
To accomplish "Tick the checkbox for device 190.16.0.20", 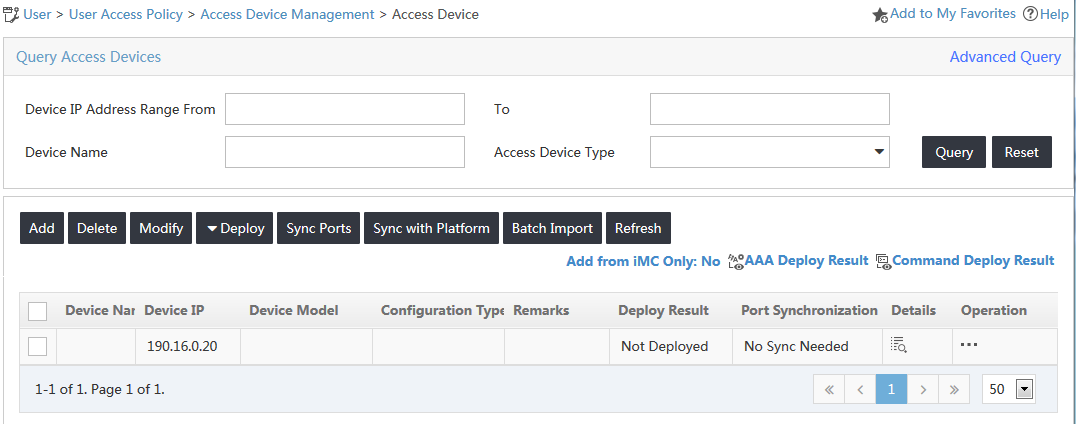I will pos(38,346).
